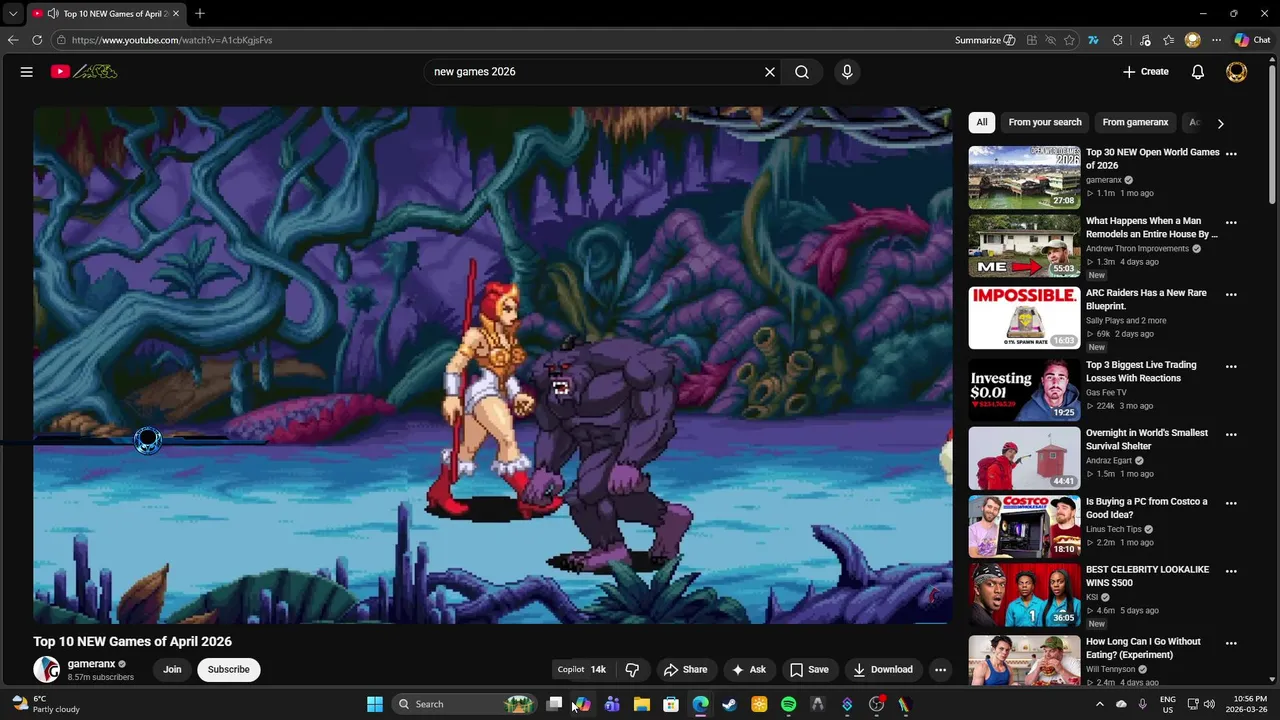Open the YouTube notifications bell
This screenshot has height=720, width=1280.
click(x=1198, y=72)
